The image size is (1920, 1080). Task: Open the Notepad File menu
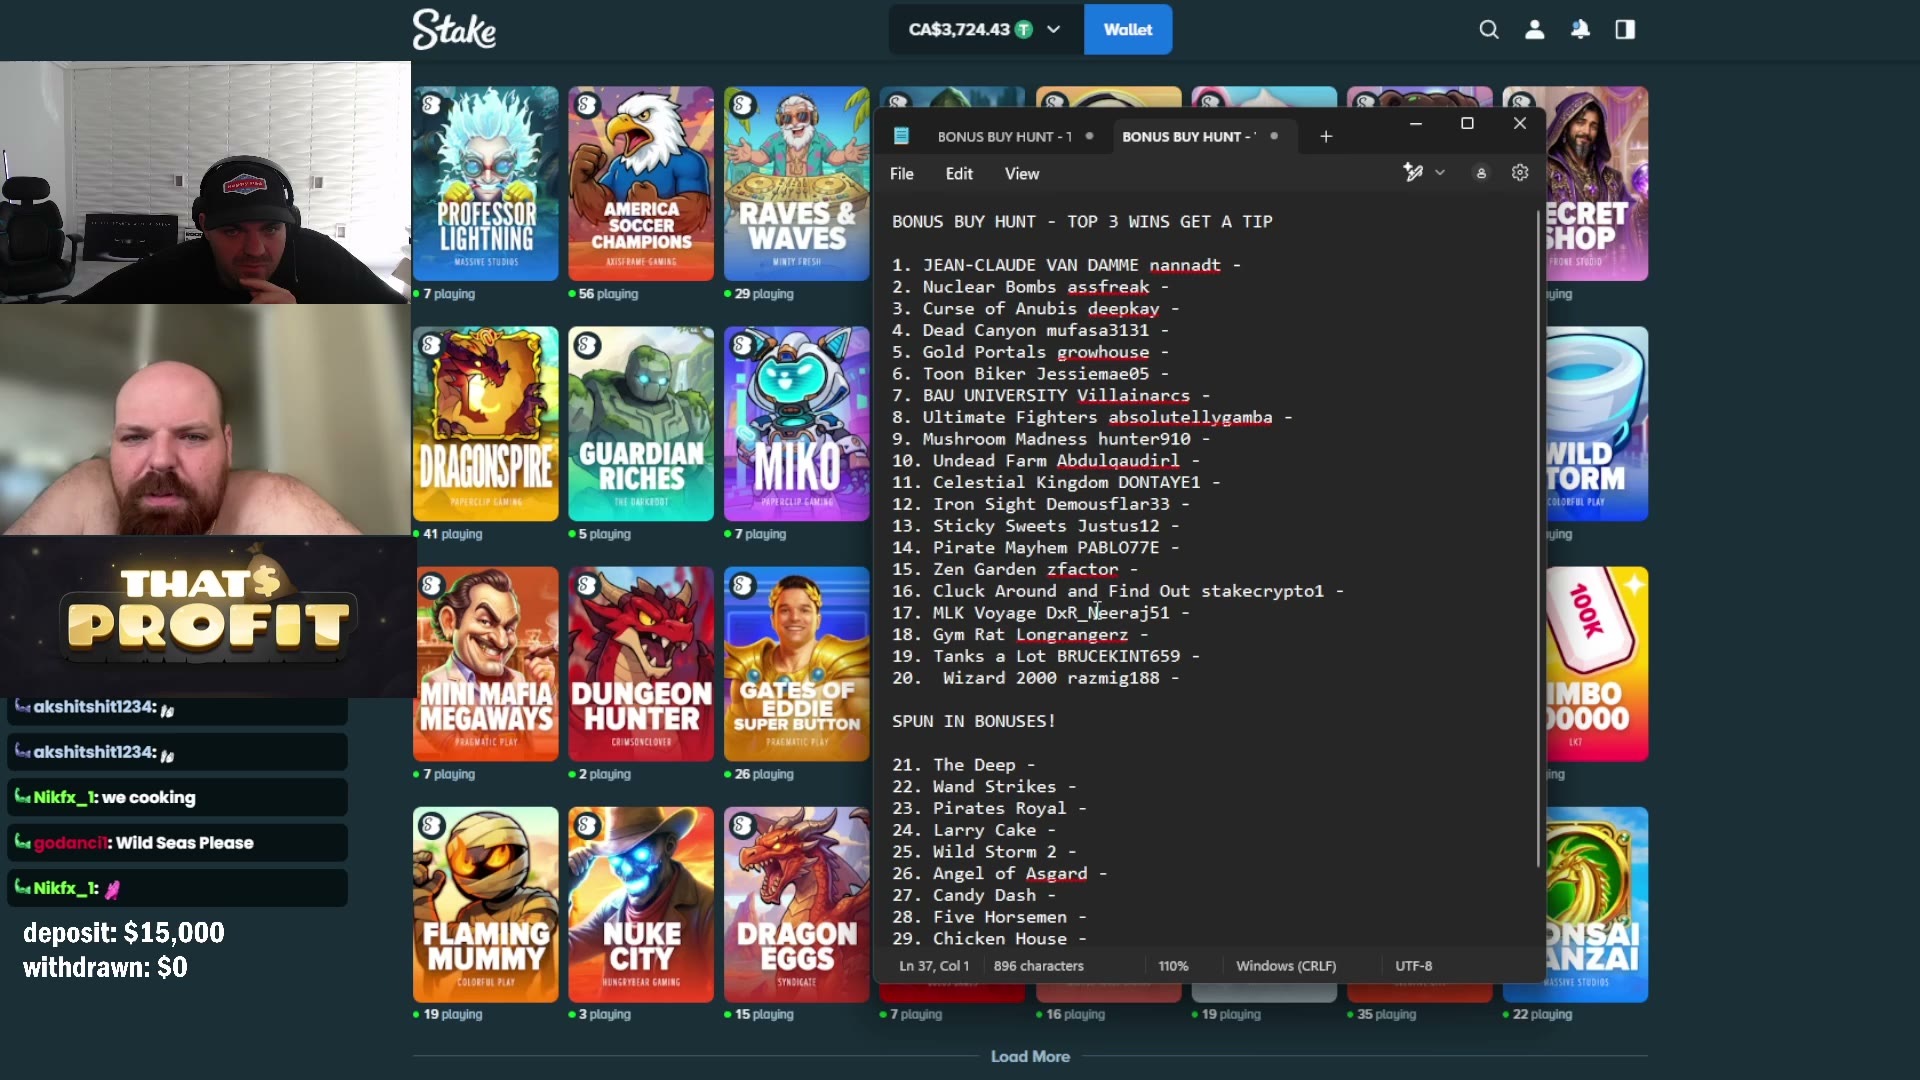[902, 174]
